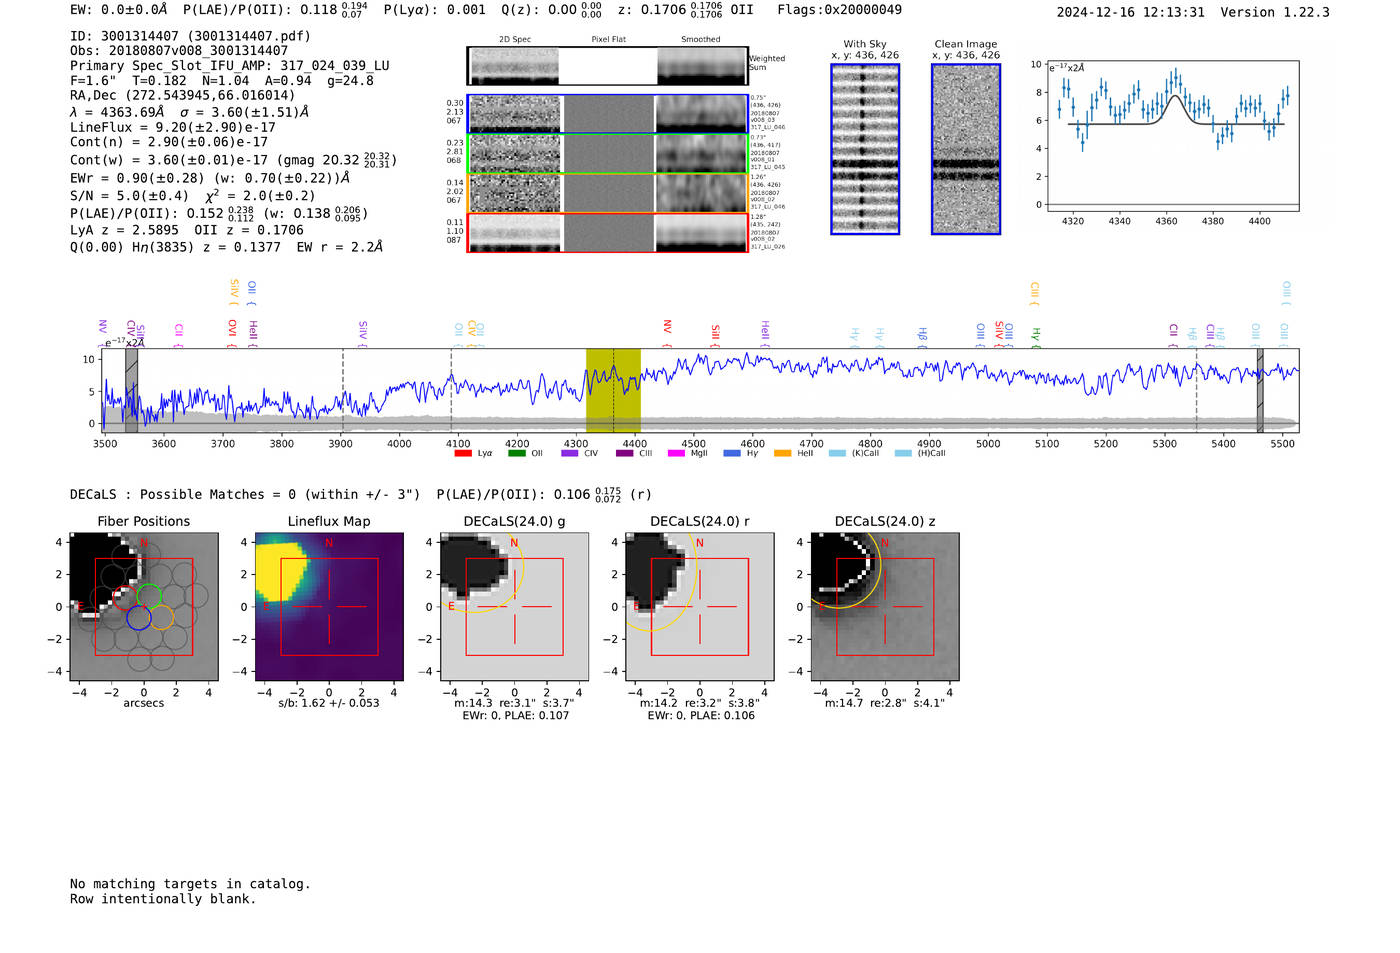Click the gray hatched region near 5460 Å
This screenshot has height=953, width=1400.
[x=1260, y=390]
